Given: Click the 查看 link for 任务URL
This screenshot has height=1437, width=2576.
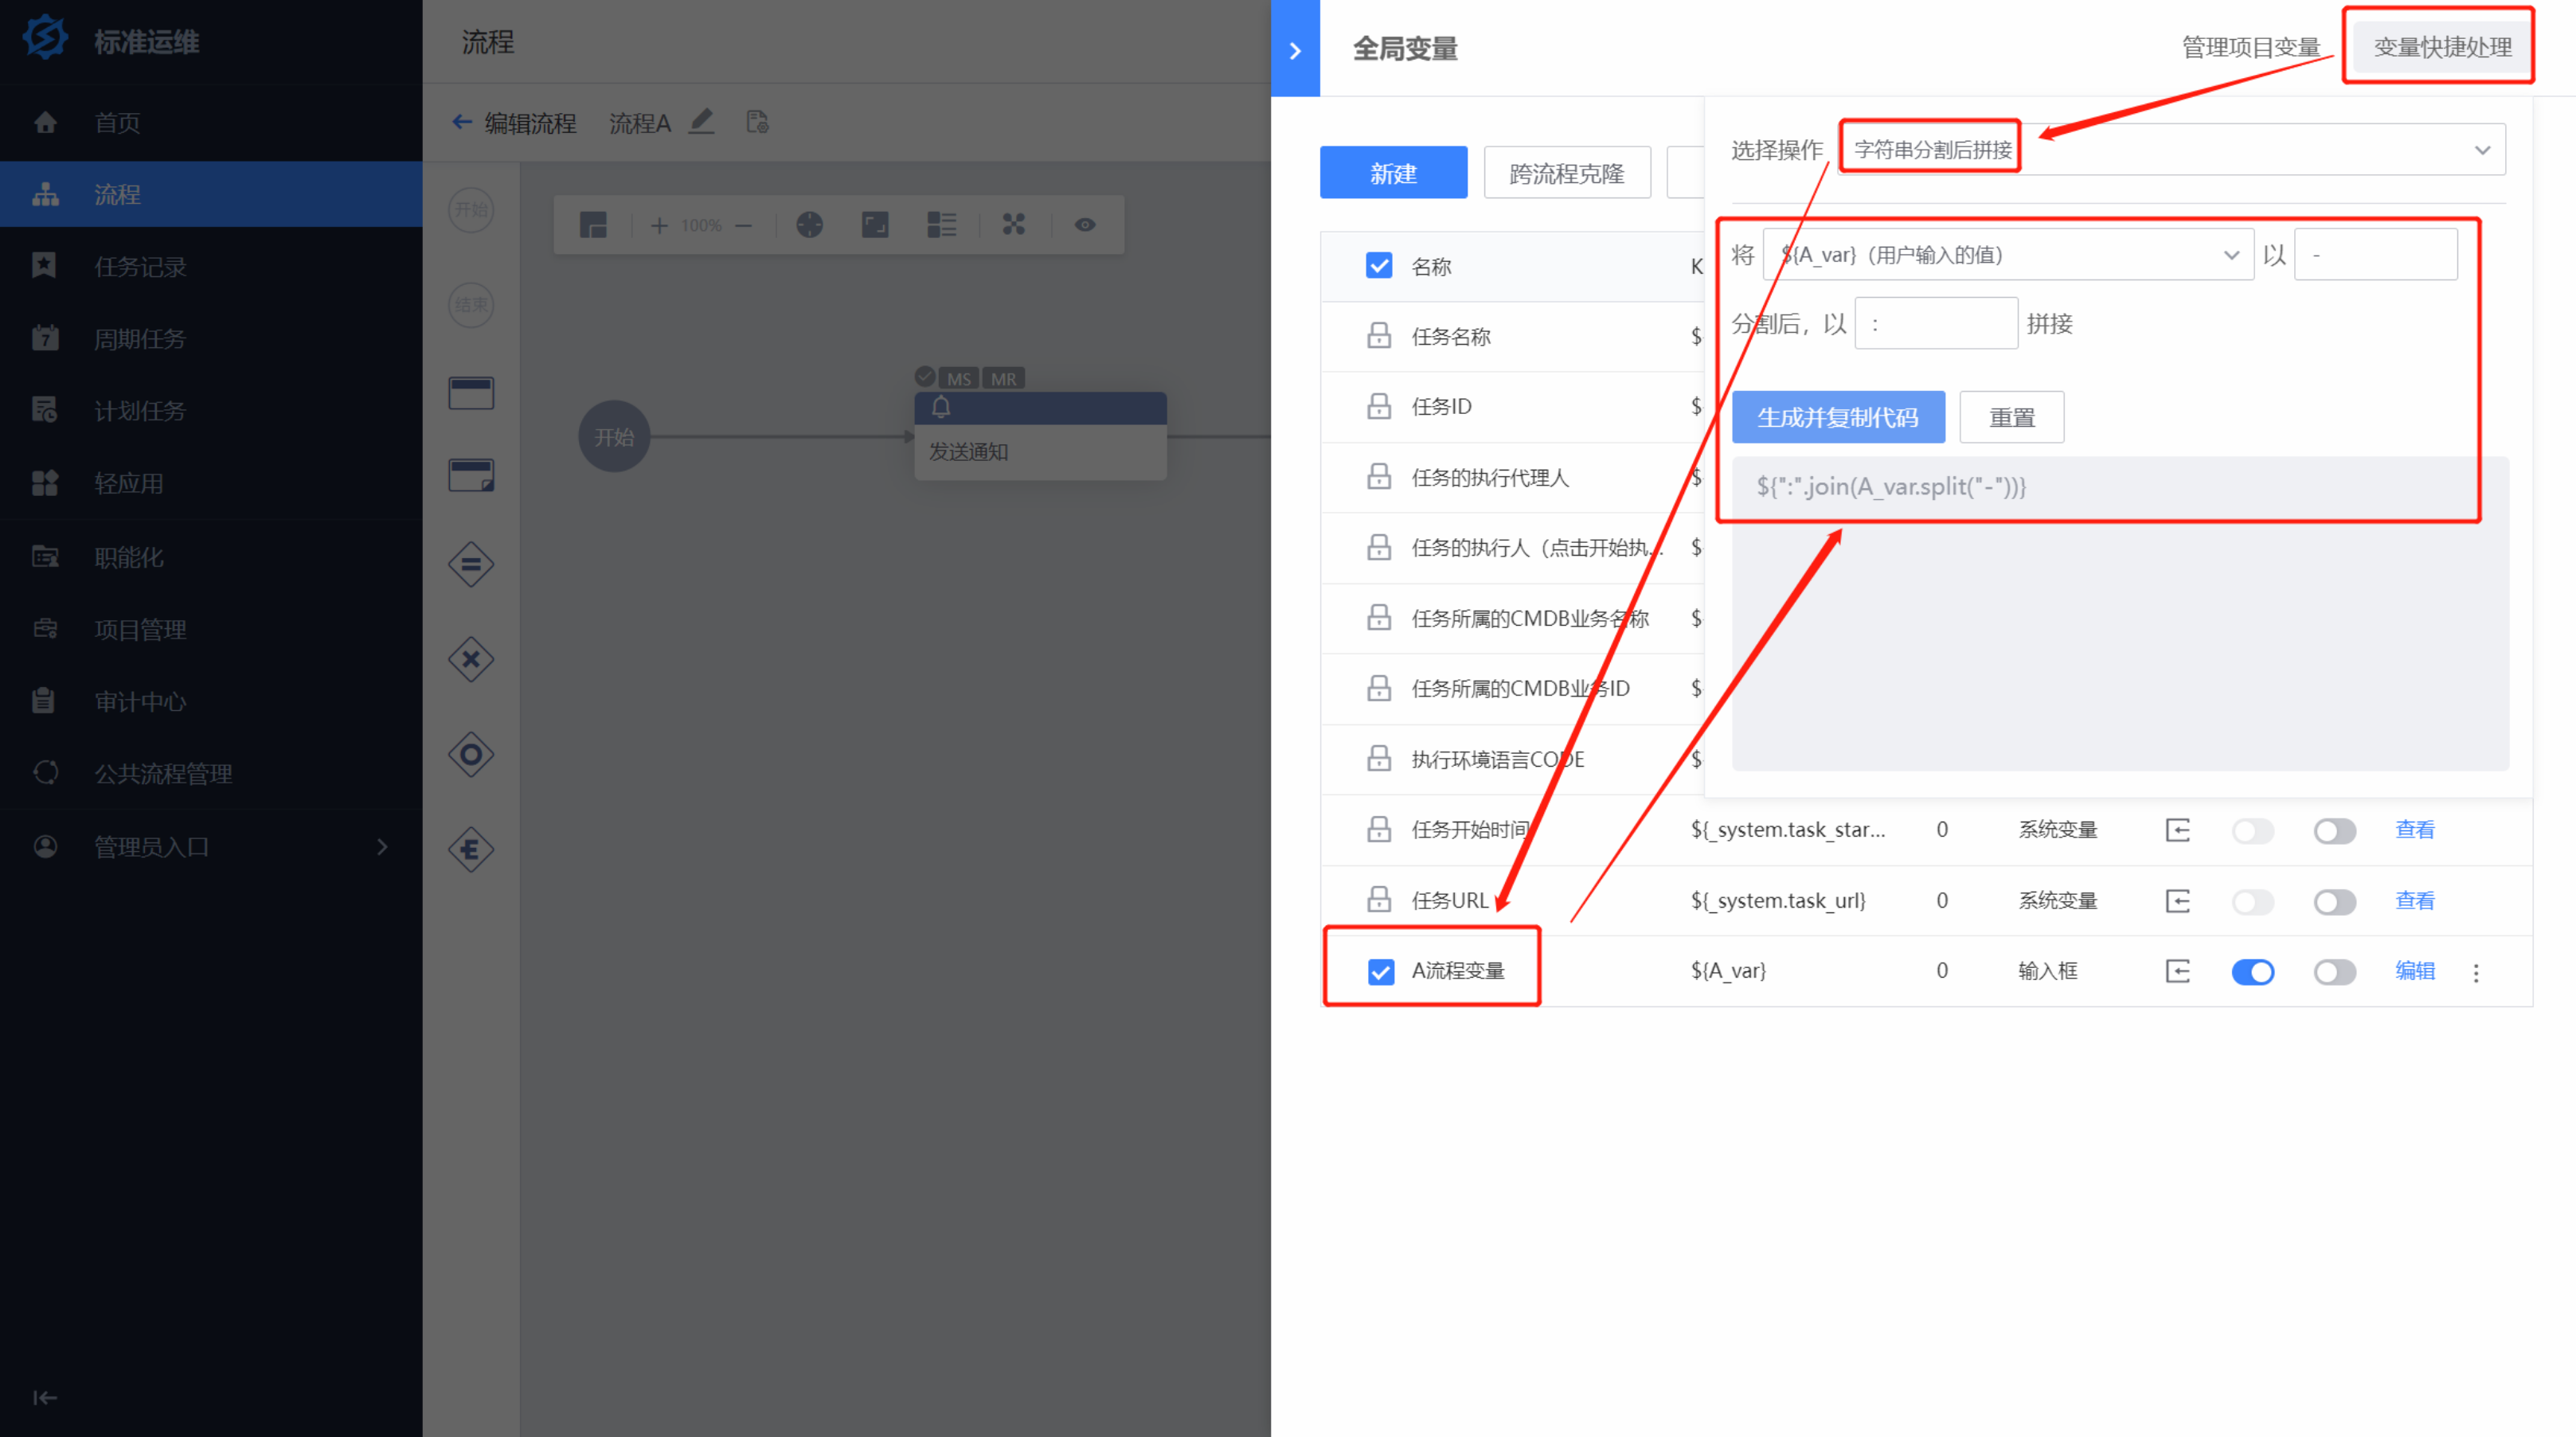Looking at the screenshot, I should [2414, 900].
